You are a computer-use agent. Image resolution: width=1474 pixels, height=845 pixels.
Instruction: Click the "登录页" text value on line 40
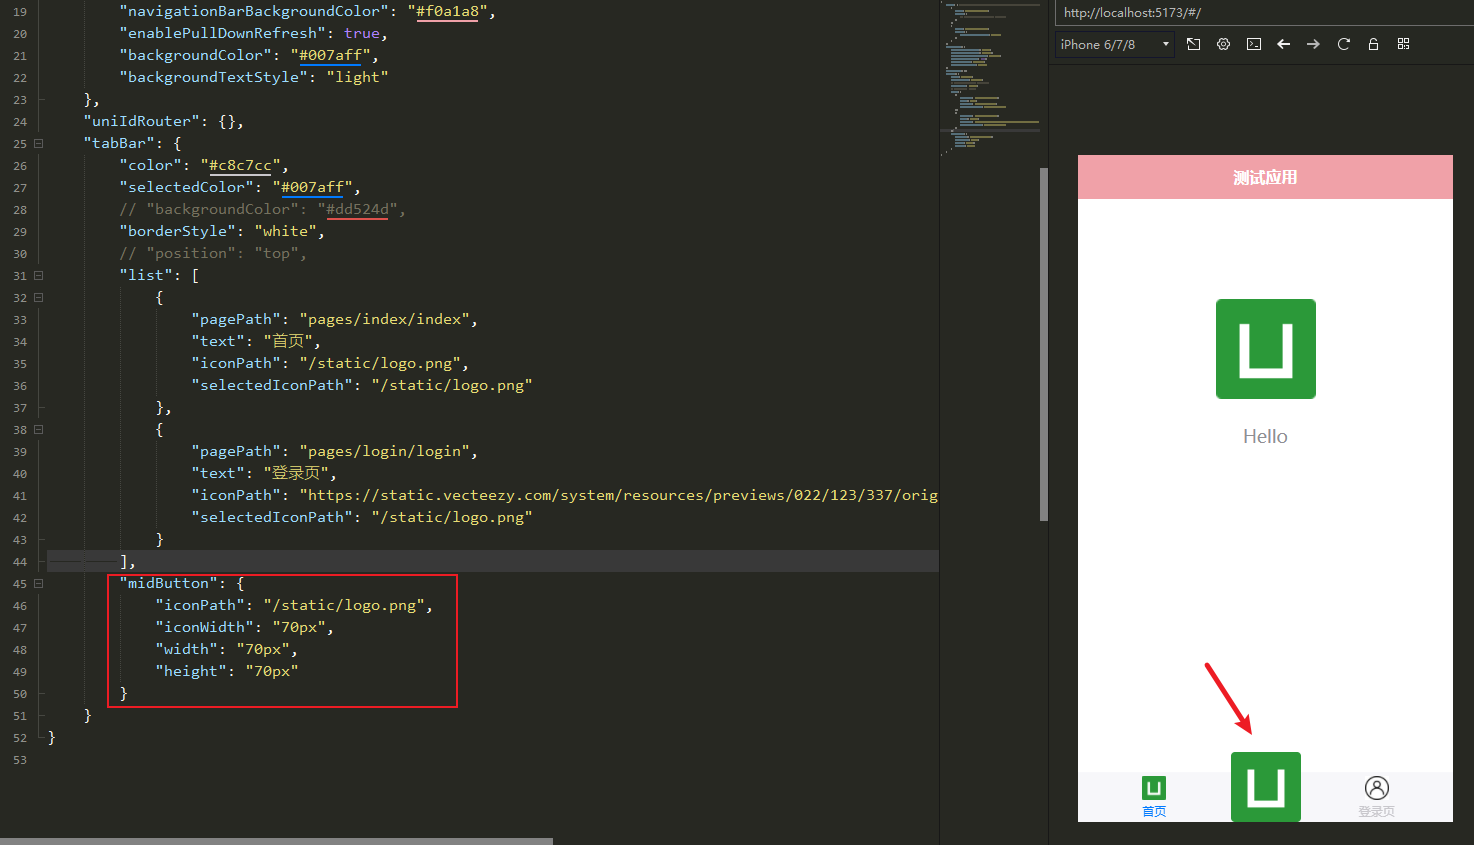tap(296, 473)
